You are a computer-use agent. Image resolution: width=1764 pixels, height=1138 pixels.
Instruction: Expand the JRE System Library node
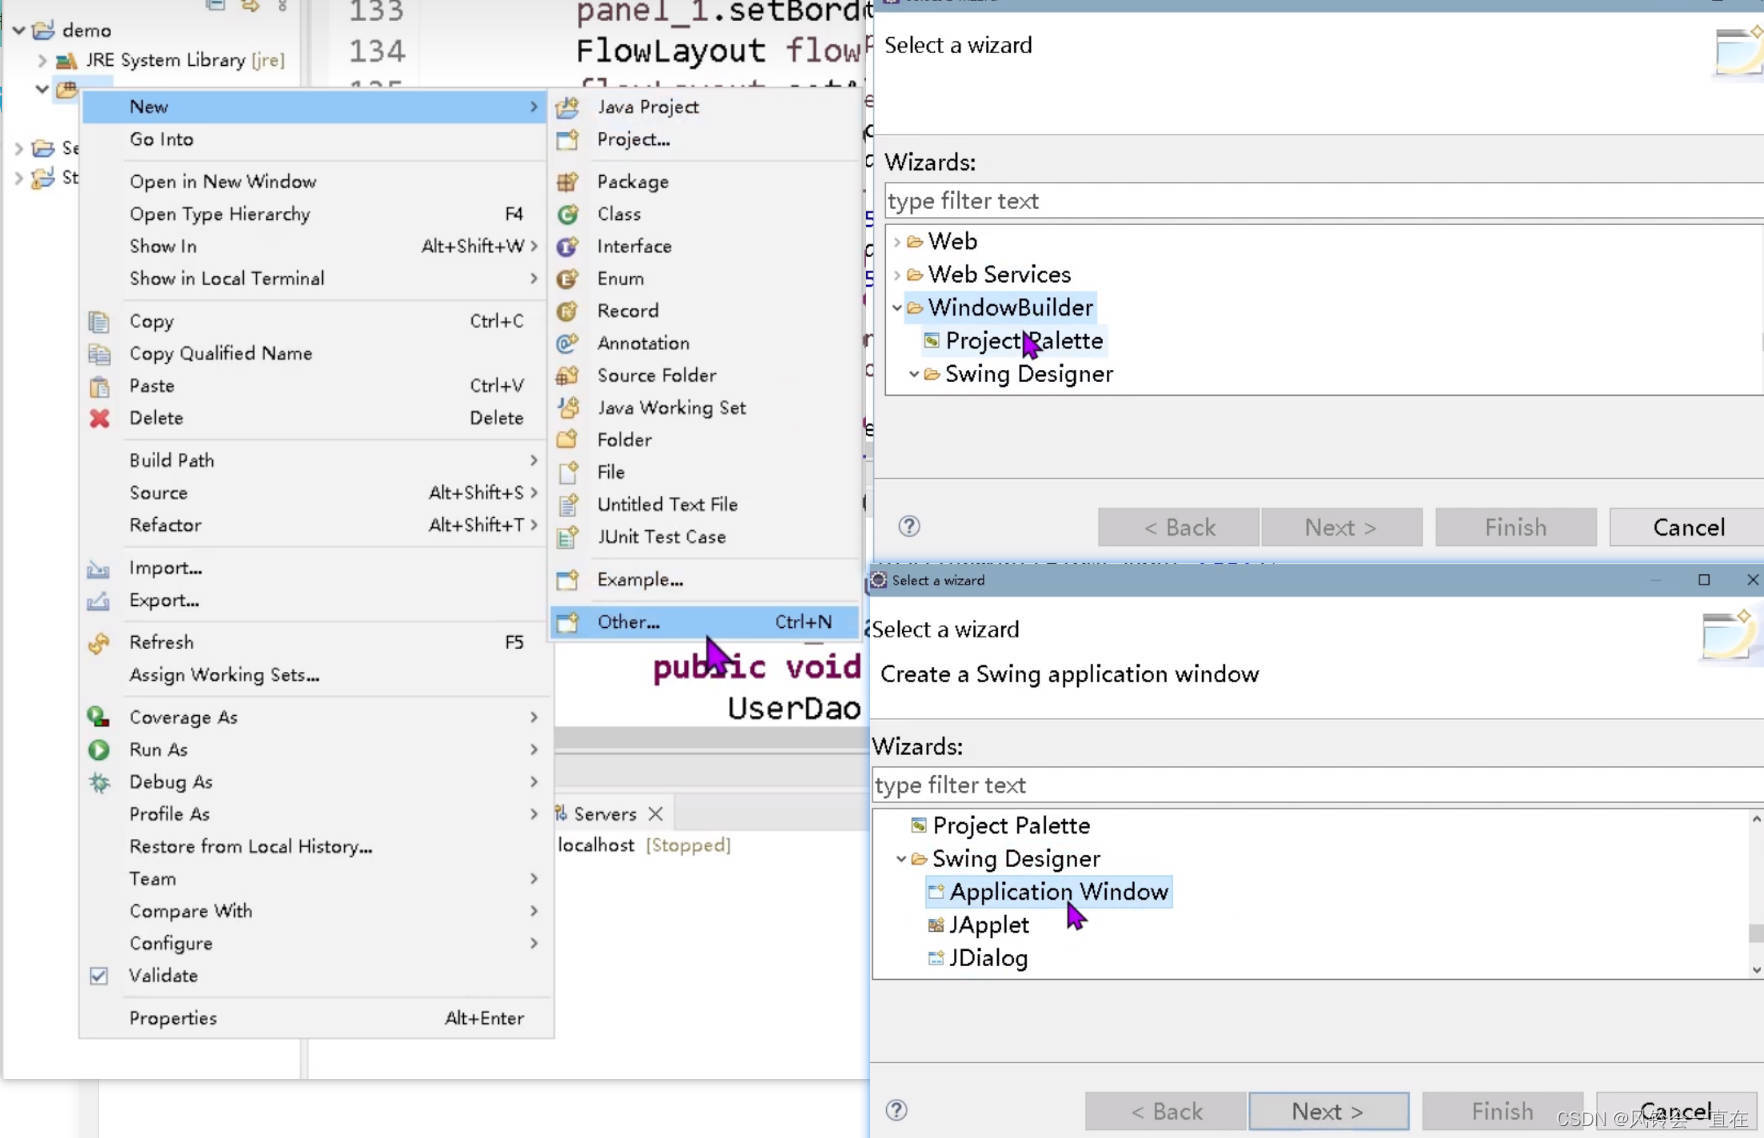pyautogui.click(x=42, y=60)
